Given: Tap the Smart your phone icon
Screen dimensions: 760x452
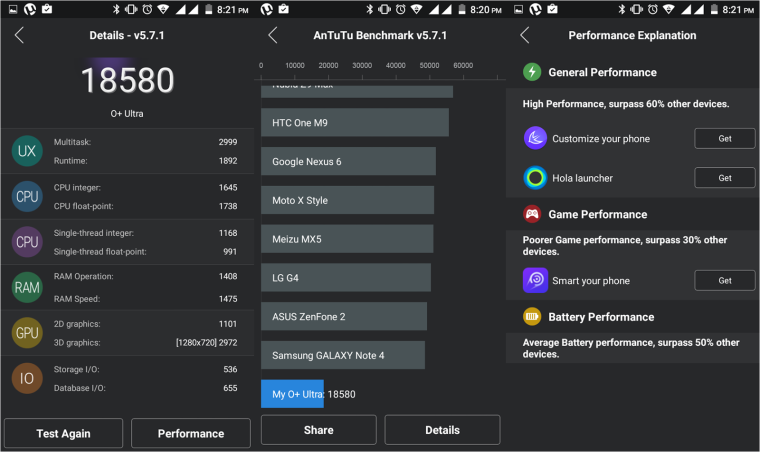Looking at the screenshot, I should [x=535, y=281].
